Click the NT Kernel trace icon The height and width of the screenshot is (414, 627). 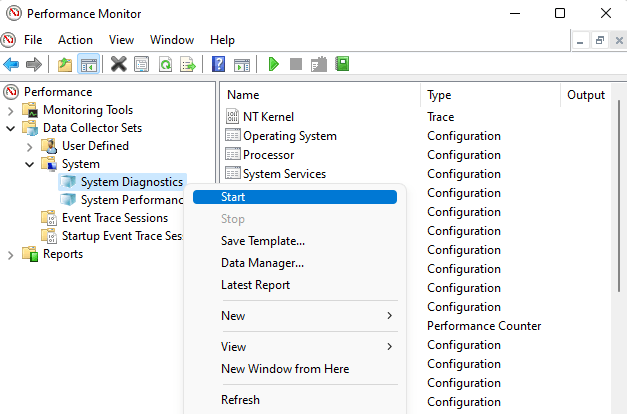point(233,116)
